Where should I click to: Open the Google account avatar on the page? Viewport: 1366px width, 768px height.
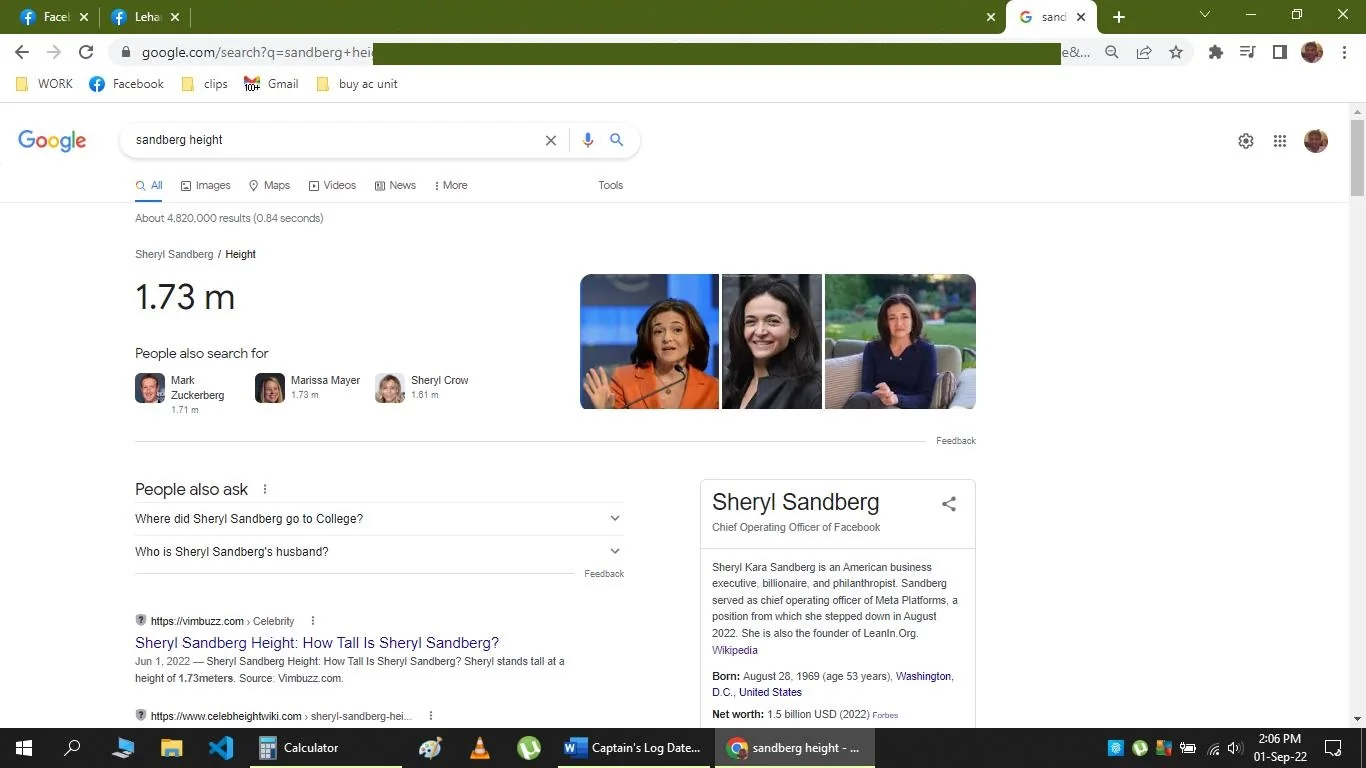pyautogui.click(x=1316, y=141)
